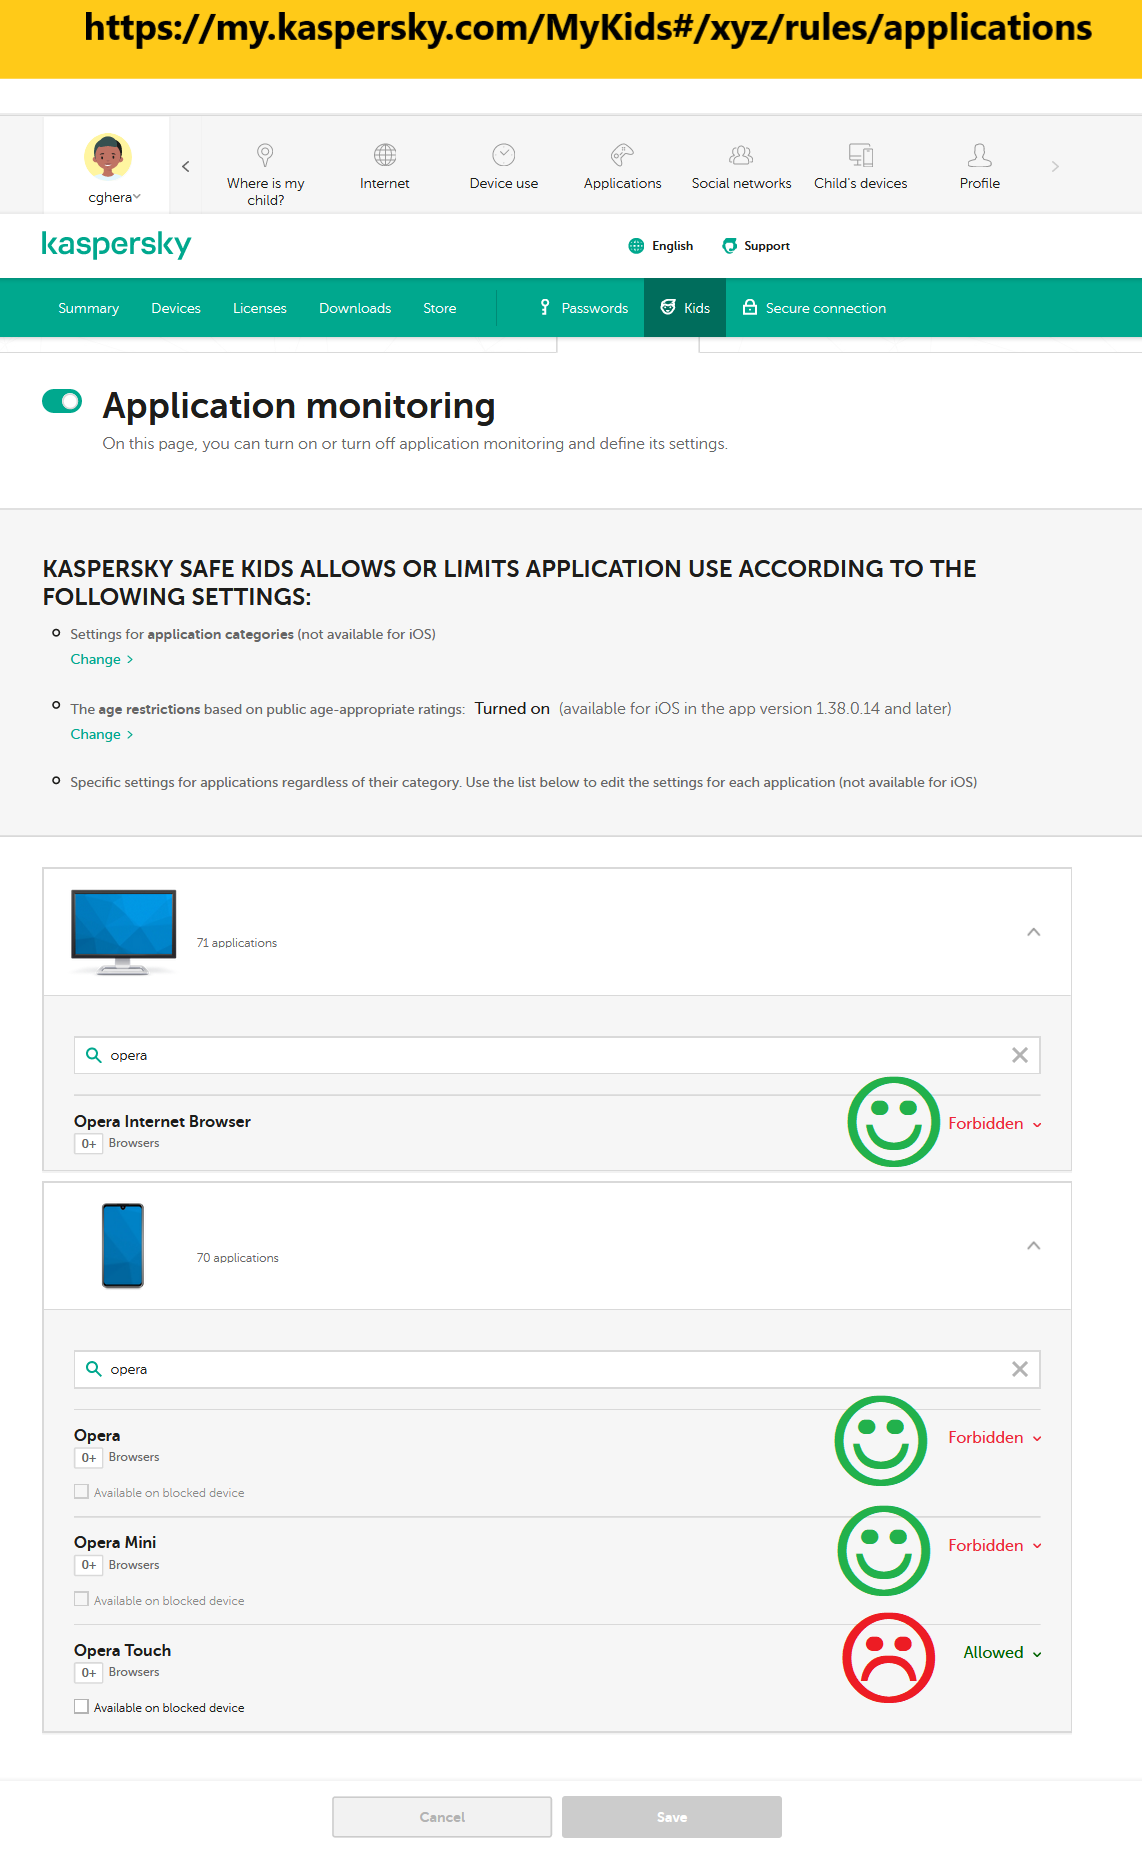Open the Applications gamepad icon
1142x1849 pixels.
click(x=622, y=155)
